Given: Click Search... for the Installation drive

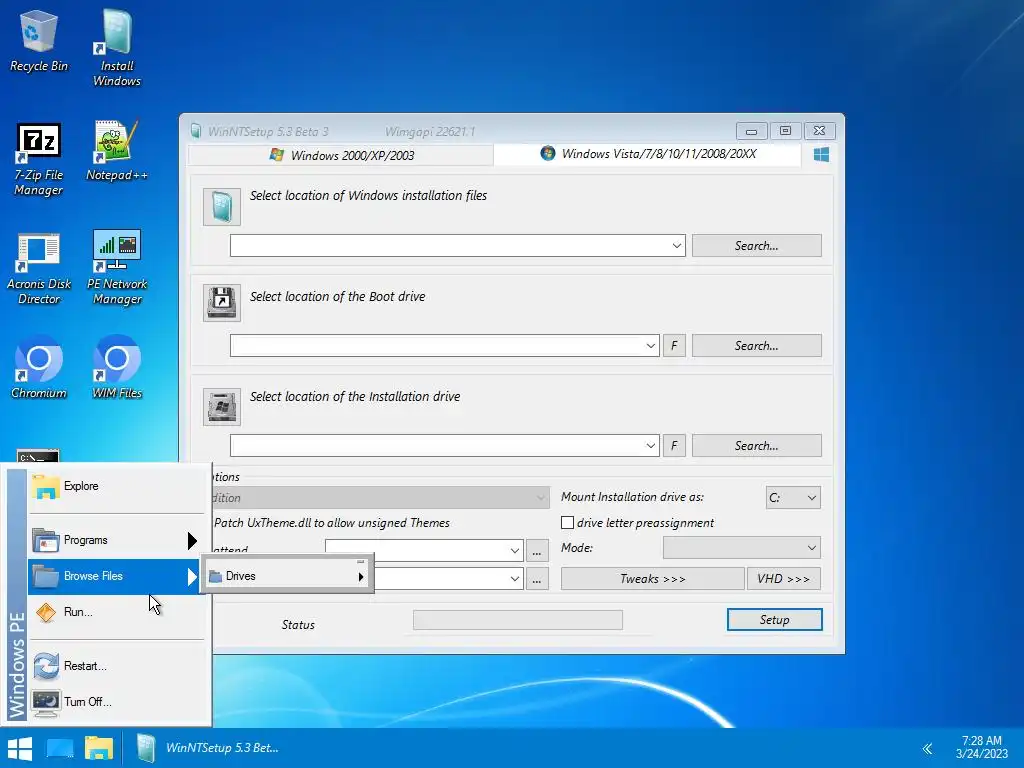Looking at the screenshot, I should [x=756, y=446].
